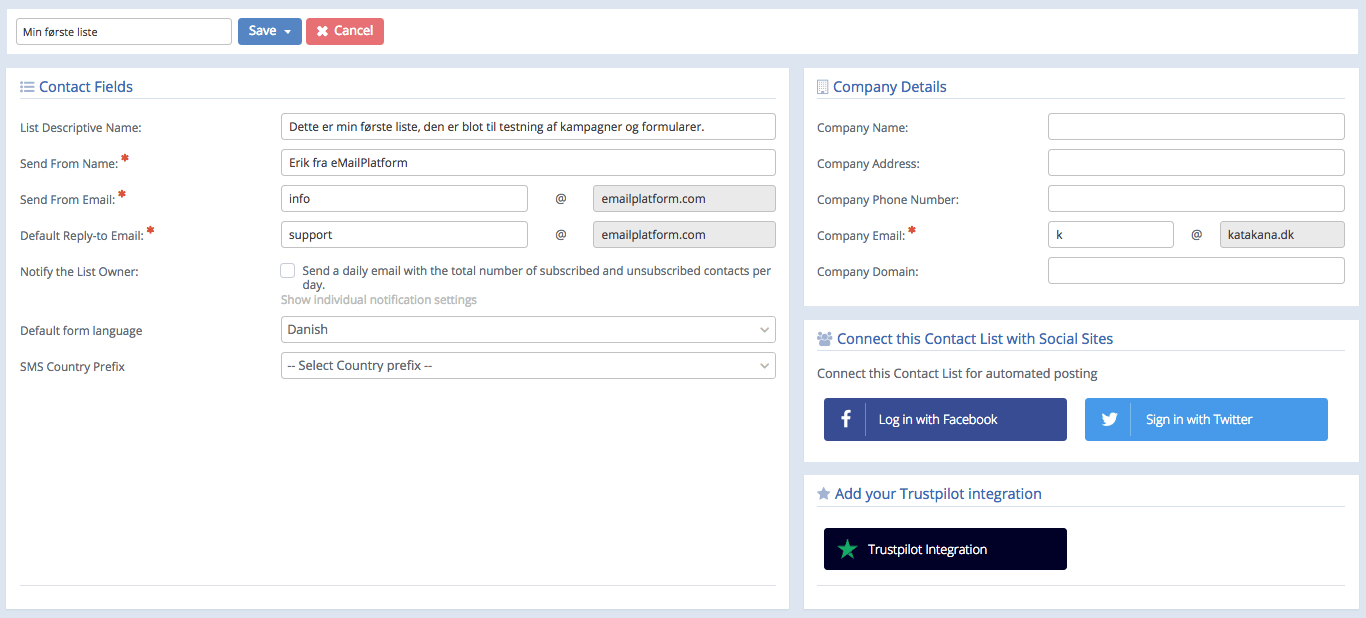This screenshot has height=618, width=1366.
Task: Click the 'katakana.dk' domain field
Action: pos(1282,235)
